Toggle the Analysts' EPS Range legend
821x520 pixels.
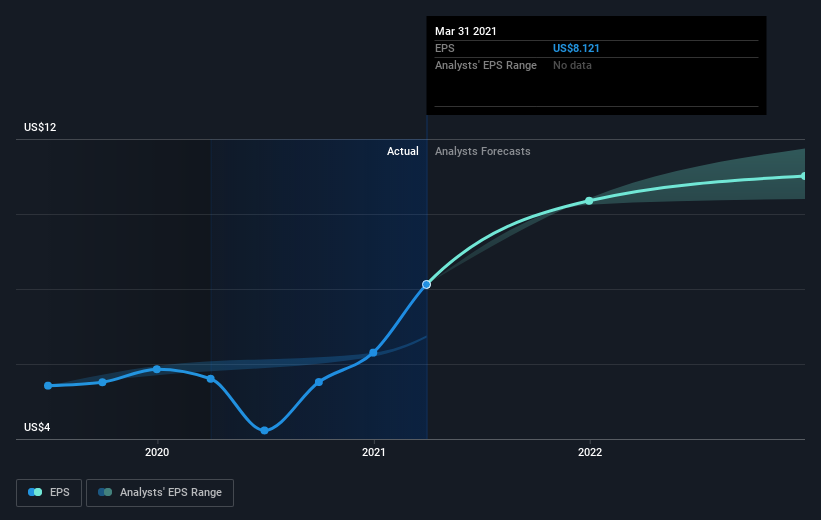click(x=160, y=493)
